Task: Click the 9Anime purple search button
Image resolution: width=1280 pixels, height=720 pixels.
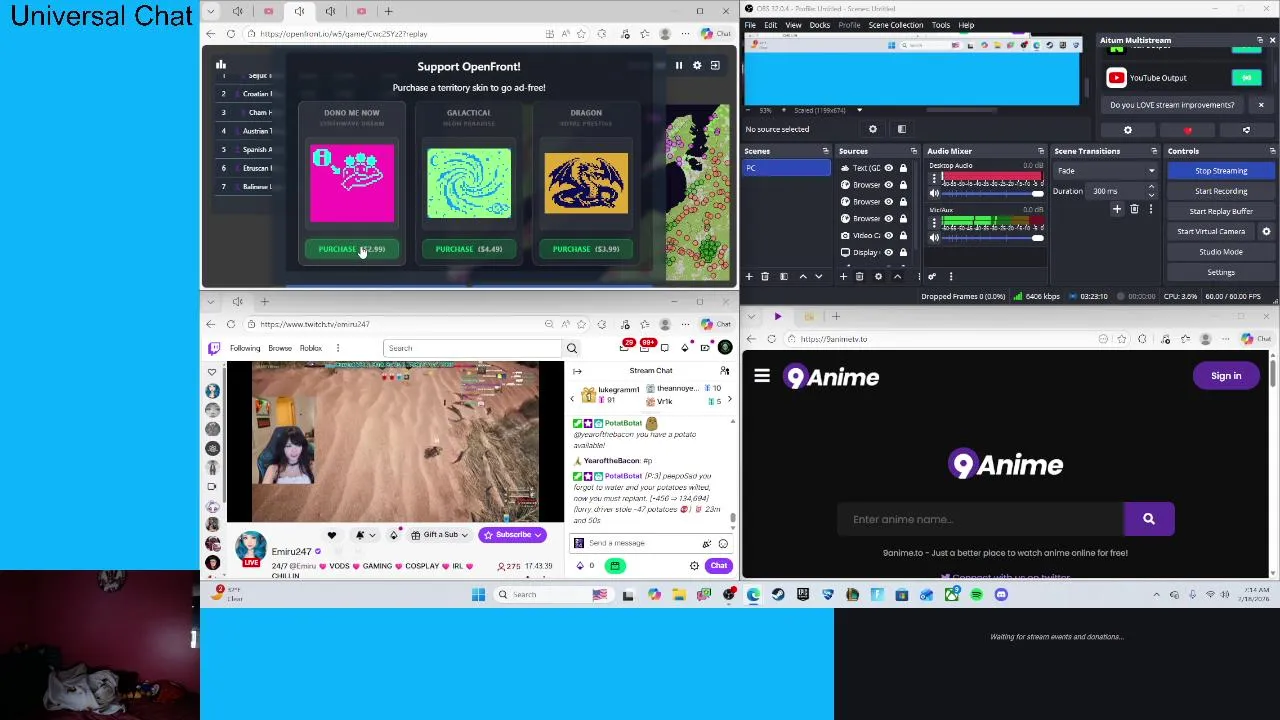Action: [1149, 519]
